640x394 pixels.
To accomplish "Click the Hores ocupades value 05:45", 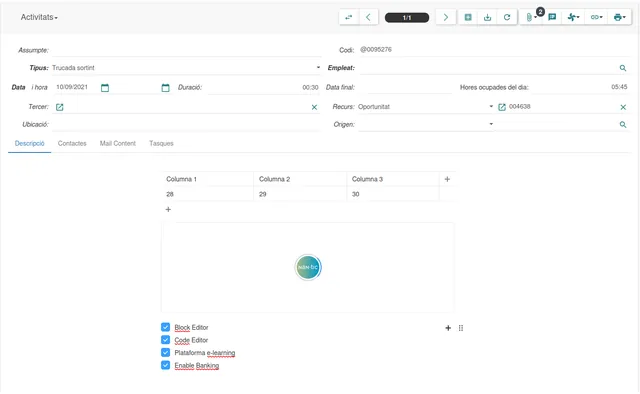I will click(x=619, y=87).
